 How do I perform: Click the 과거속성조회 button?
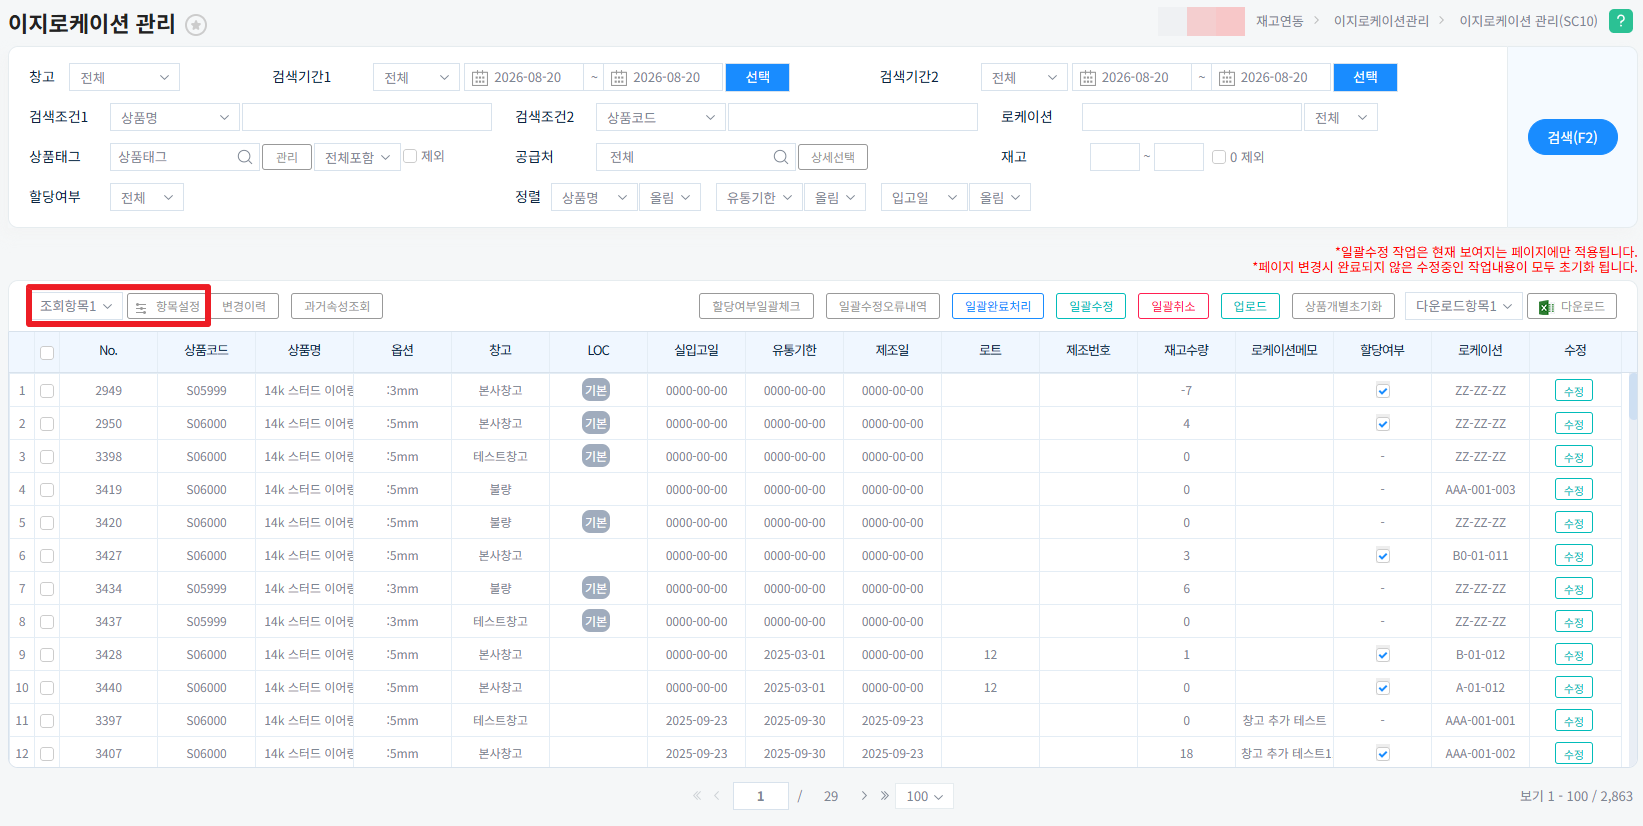[x=337, y=306]
